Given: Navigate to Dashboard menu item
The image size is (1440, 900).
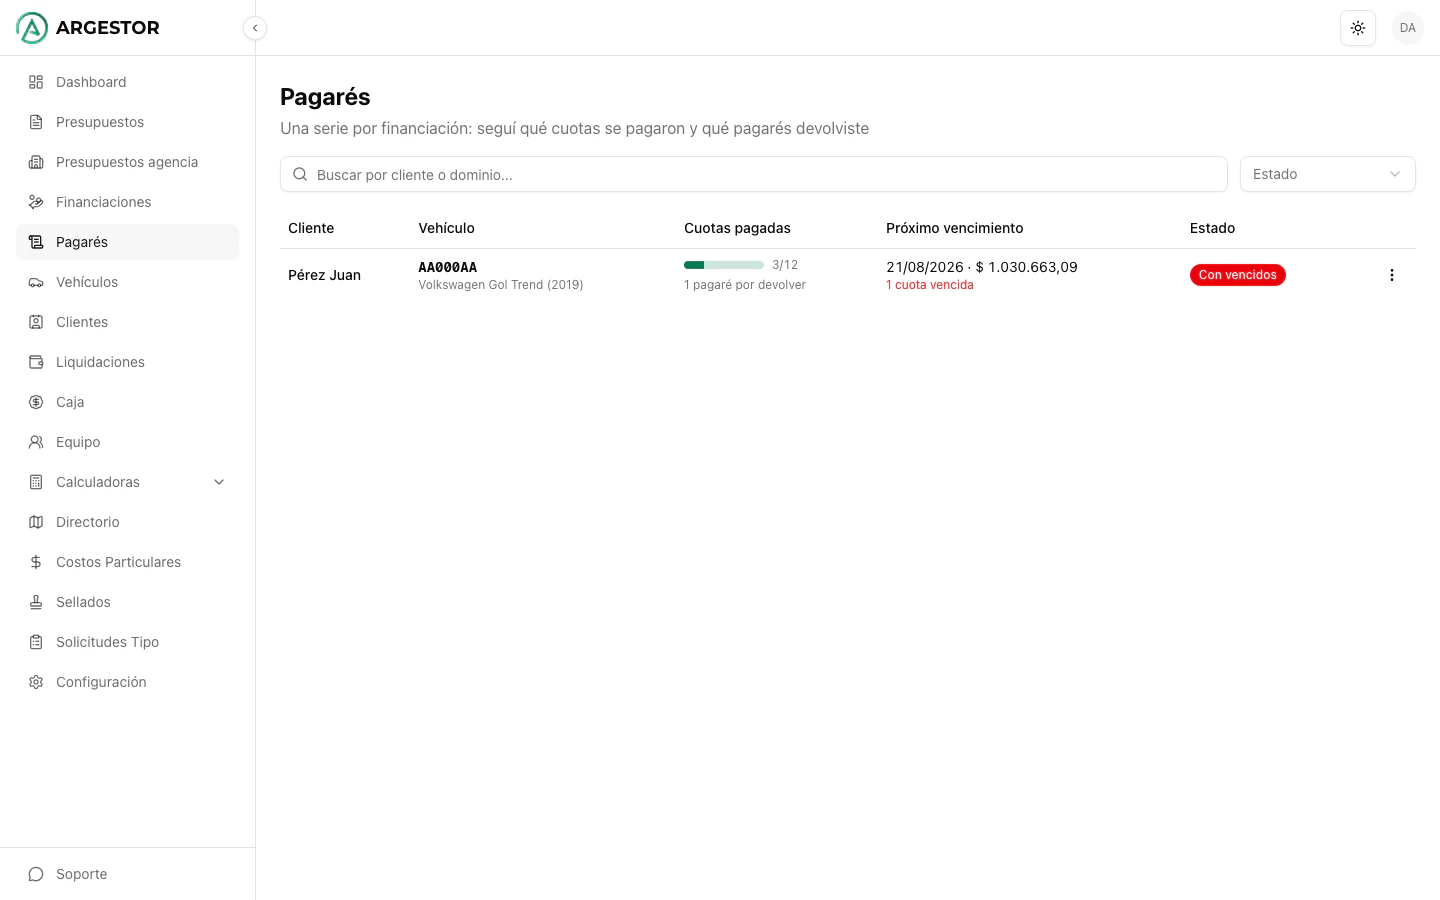Looking at the screenshot, I should [x=127, y=82].
